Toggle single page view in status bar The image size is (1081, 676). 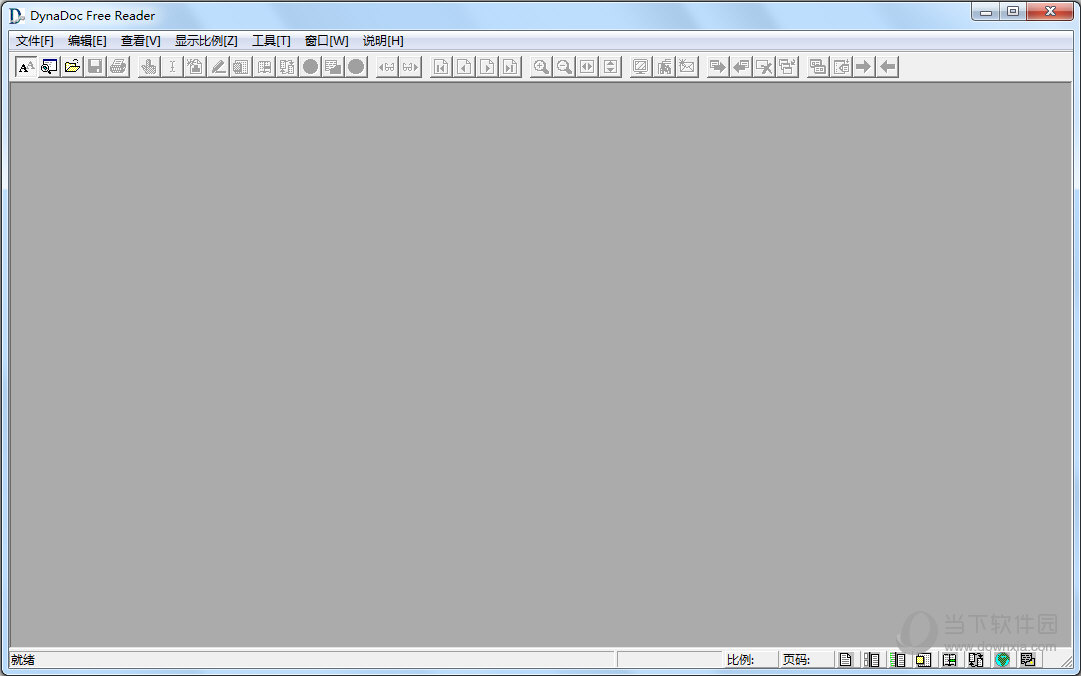pyautogui.click(x=846, y=660)
